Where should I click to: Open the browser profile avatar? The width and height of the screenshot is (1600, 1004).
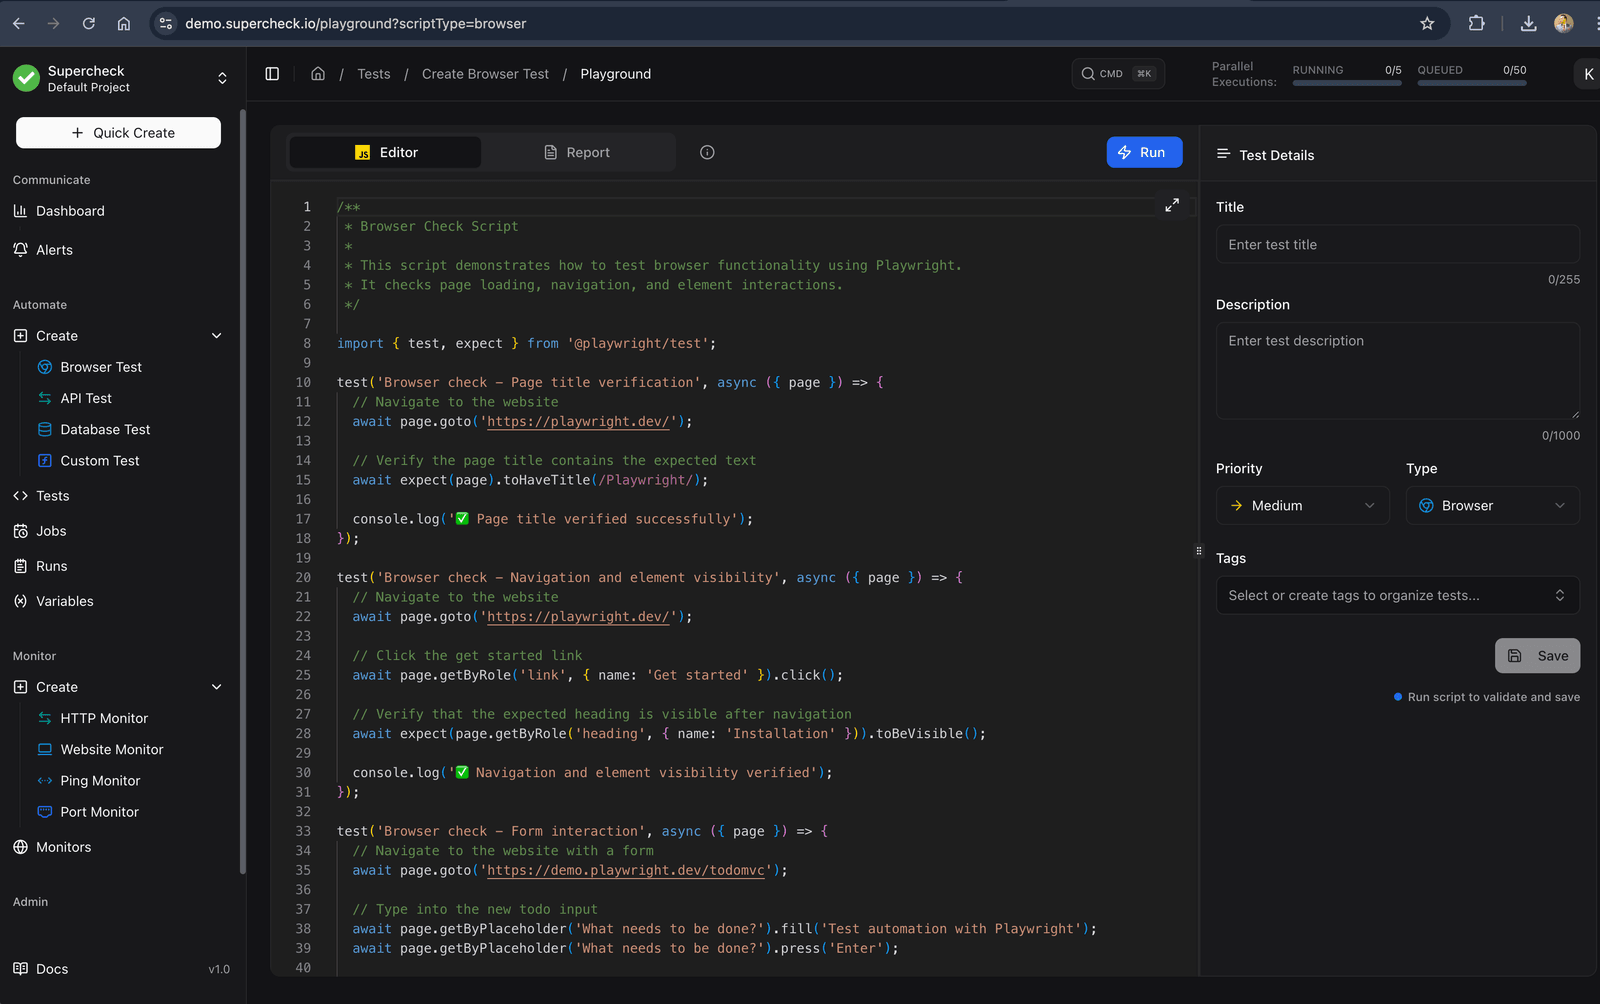click(1564, 23)
